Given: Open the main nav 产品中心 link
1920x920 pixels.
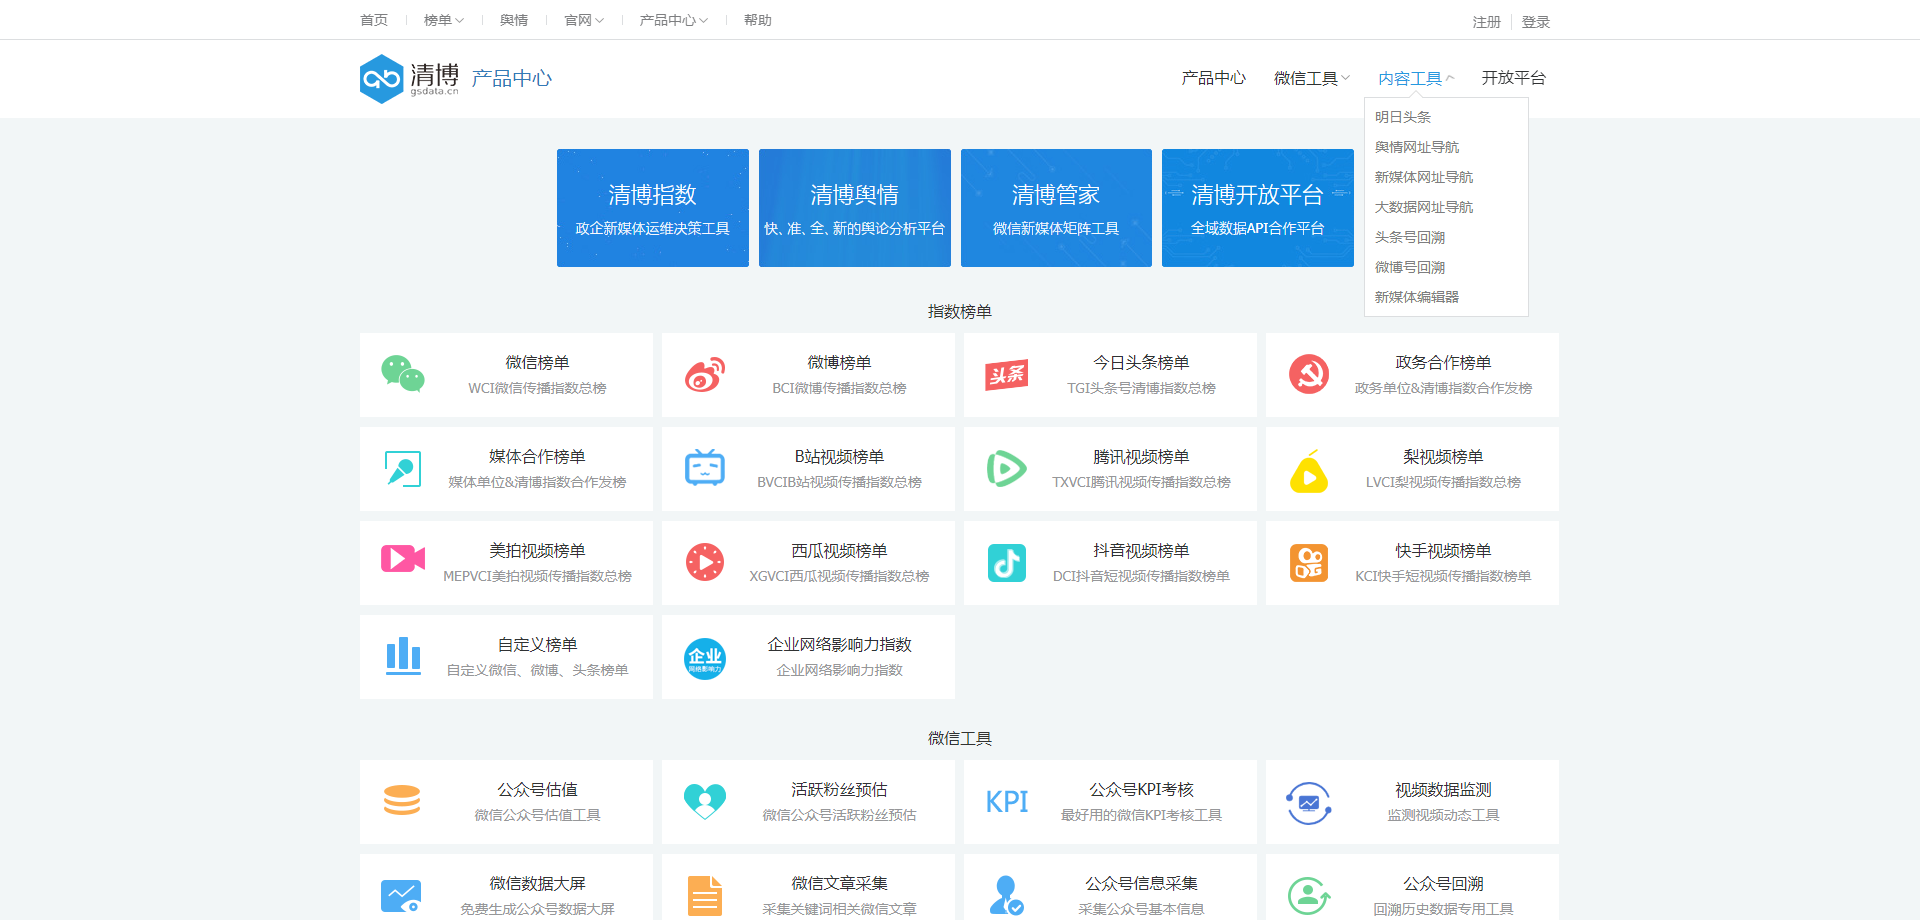Looking at the screenshot, I should coord(1213,78).
